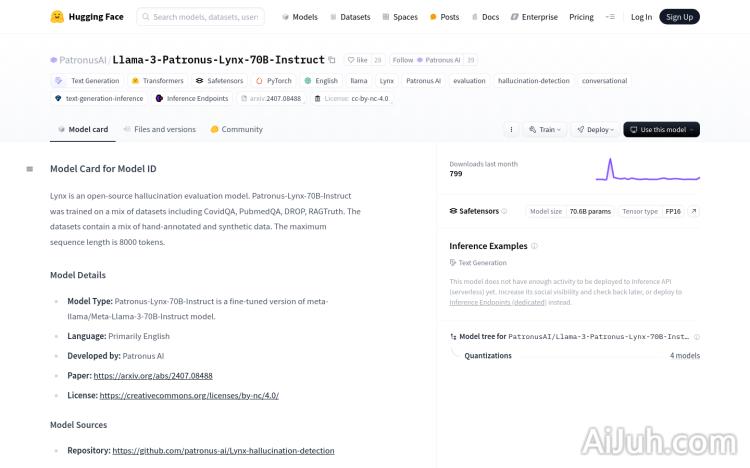Expand the Train dropdown
The height and width of the screenshot is (468, 750).
point(546,129)
